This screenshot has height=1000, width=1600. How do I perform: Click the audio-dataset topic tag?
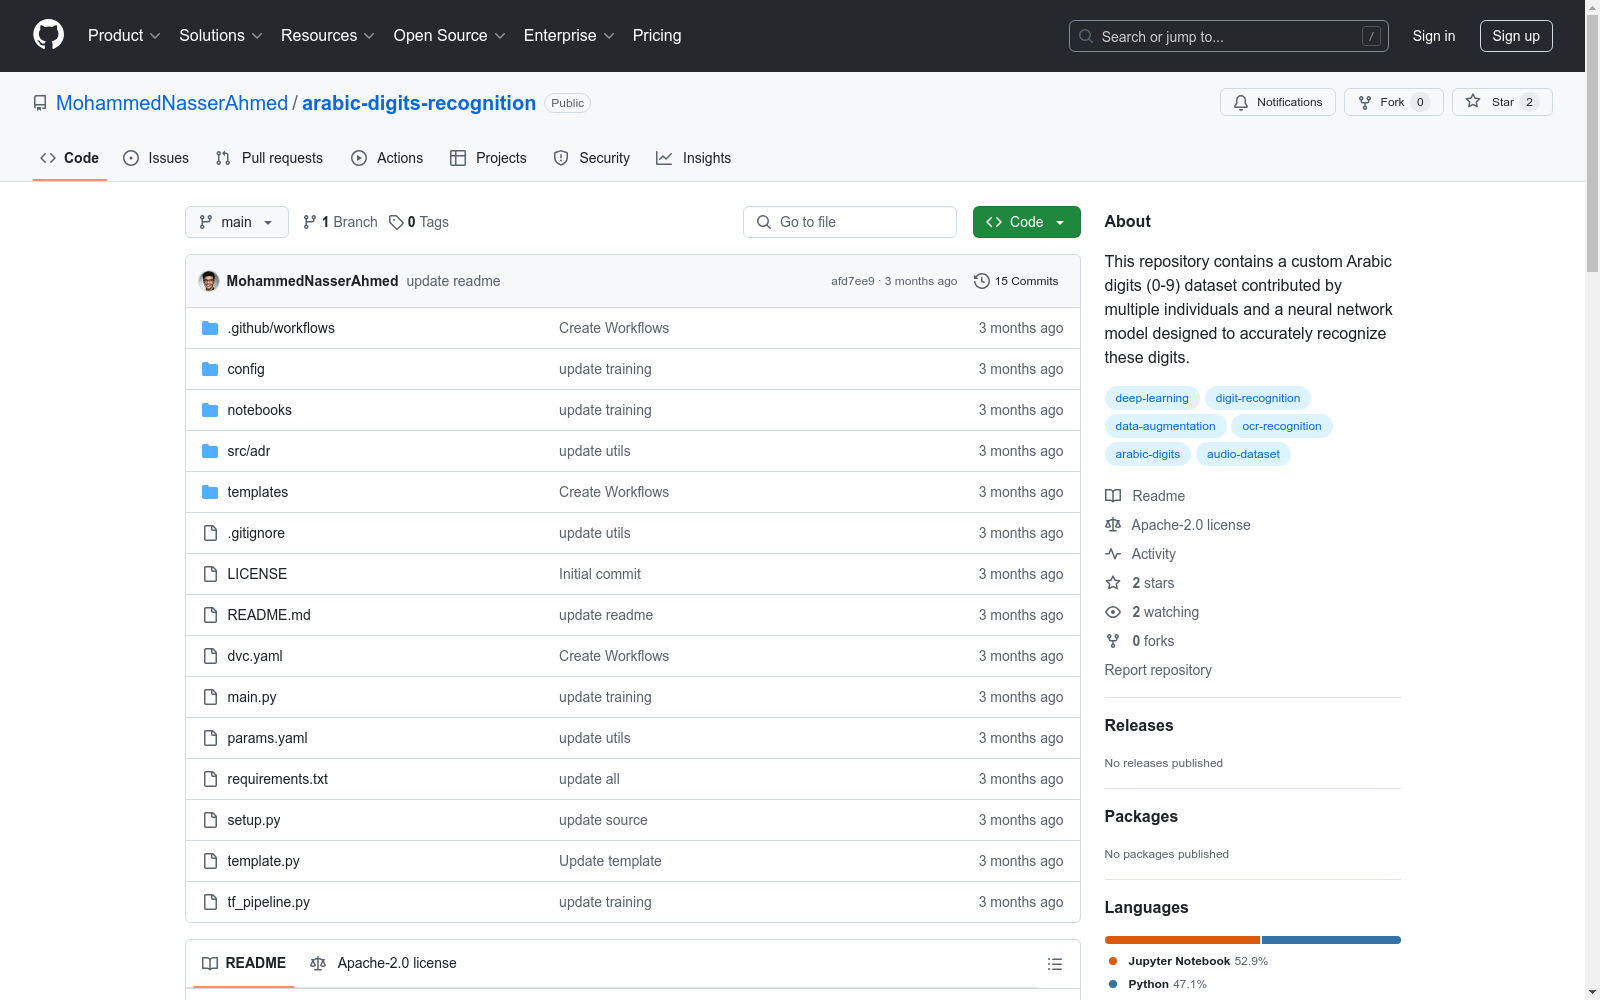coord(1243,454)
